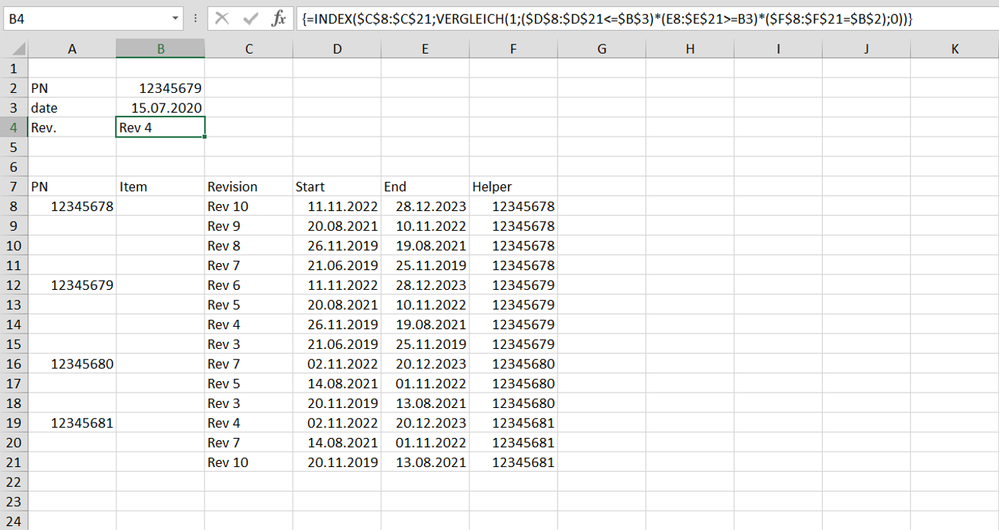This screenshot has height=530, width=999.
Task: Click start date 14.08.2021 in row 17
Action: tap(336, 383)
